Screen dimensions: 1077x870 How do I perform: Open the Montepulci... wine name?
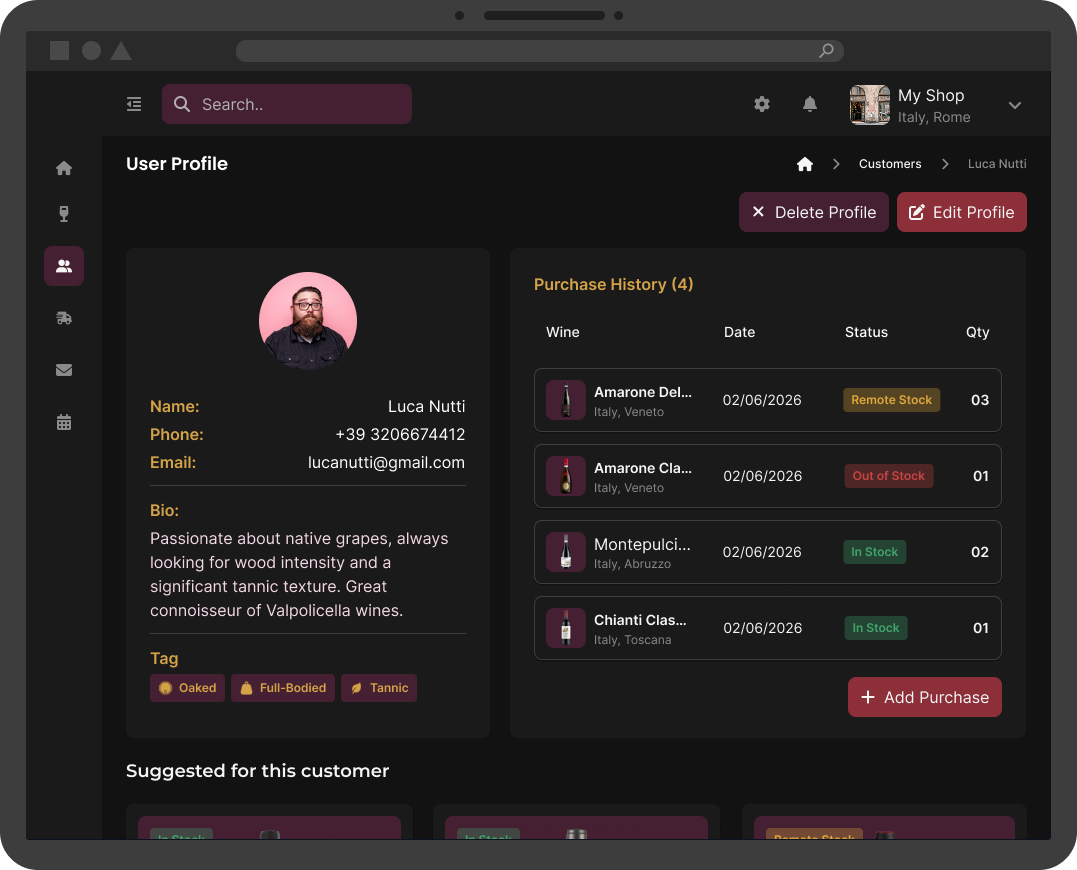[642, 545]
